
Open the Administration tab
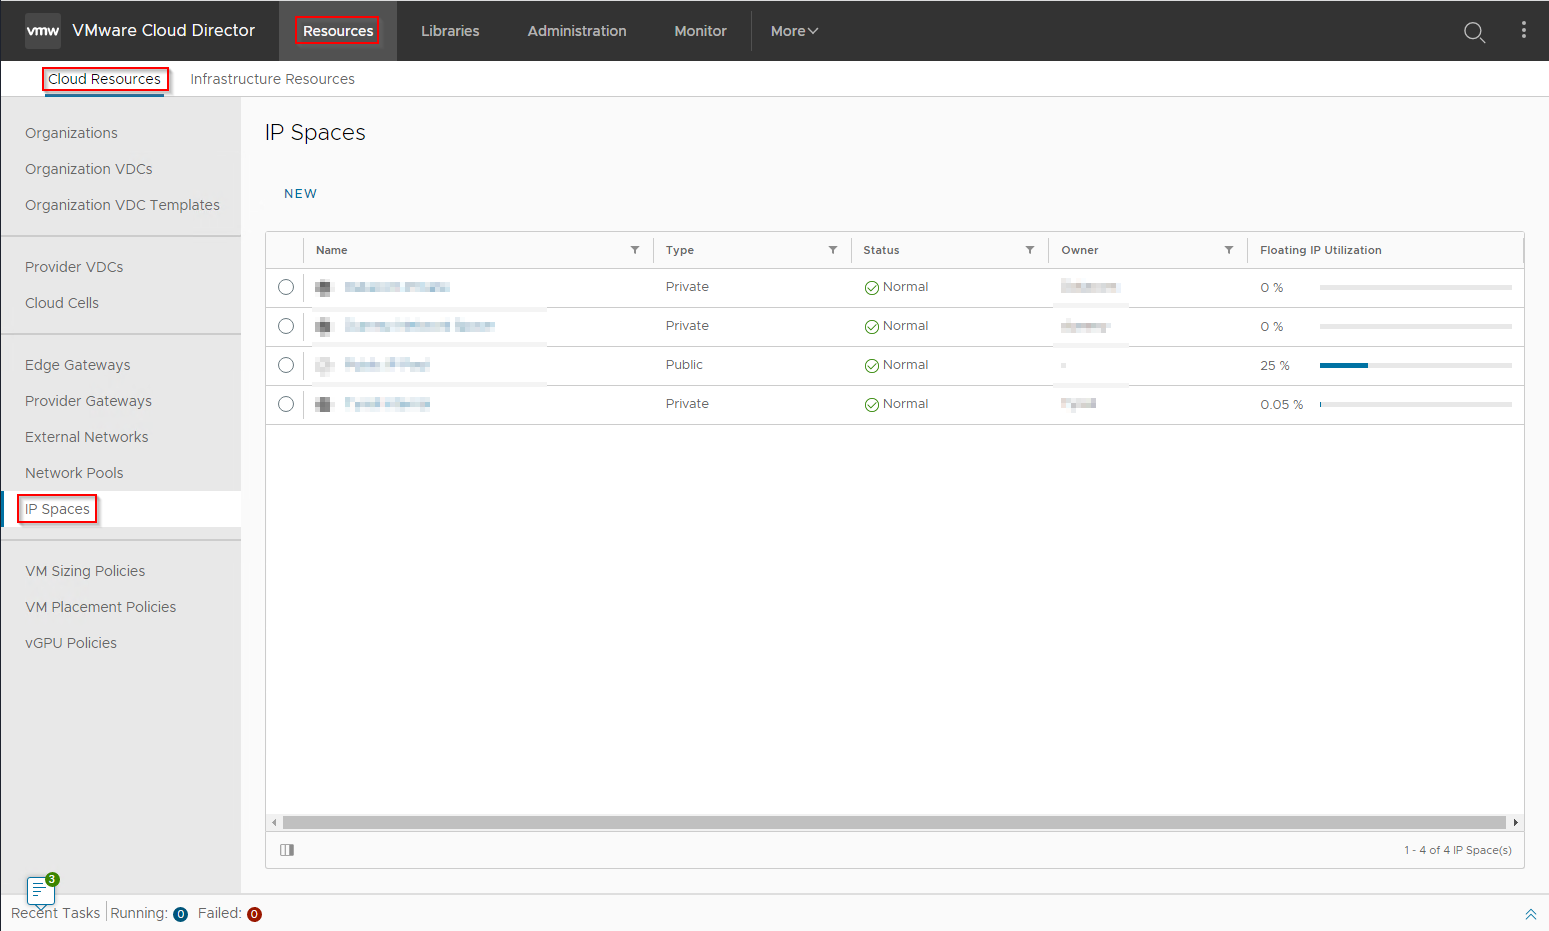pos(577,31)
